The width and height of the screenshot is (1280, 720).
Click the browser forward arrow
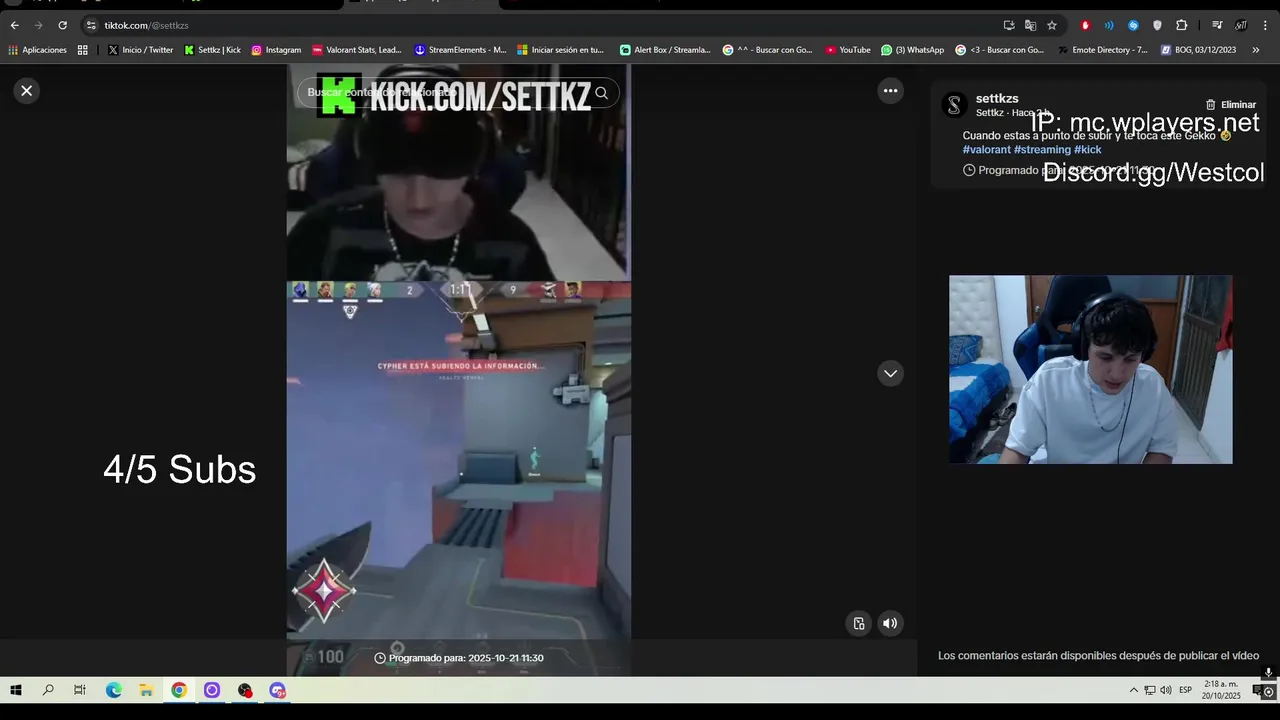38,25
